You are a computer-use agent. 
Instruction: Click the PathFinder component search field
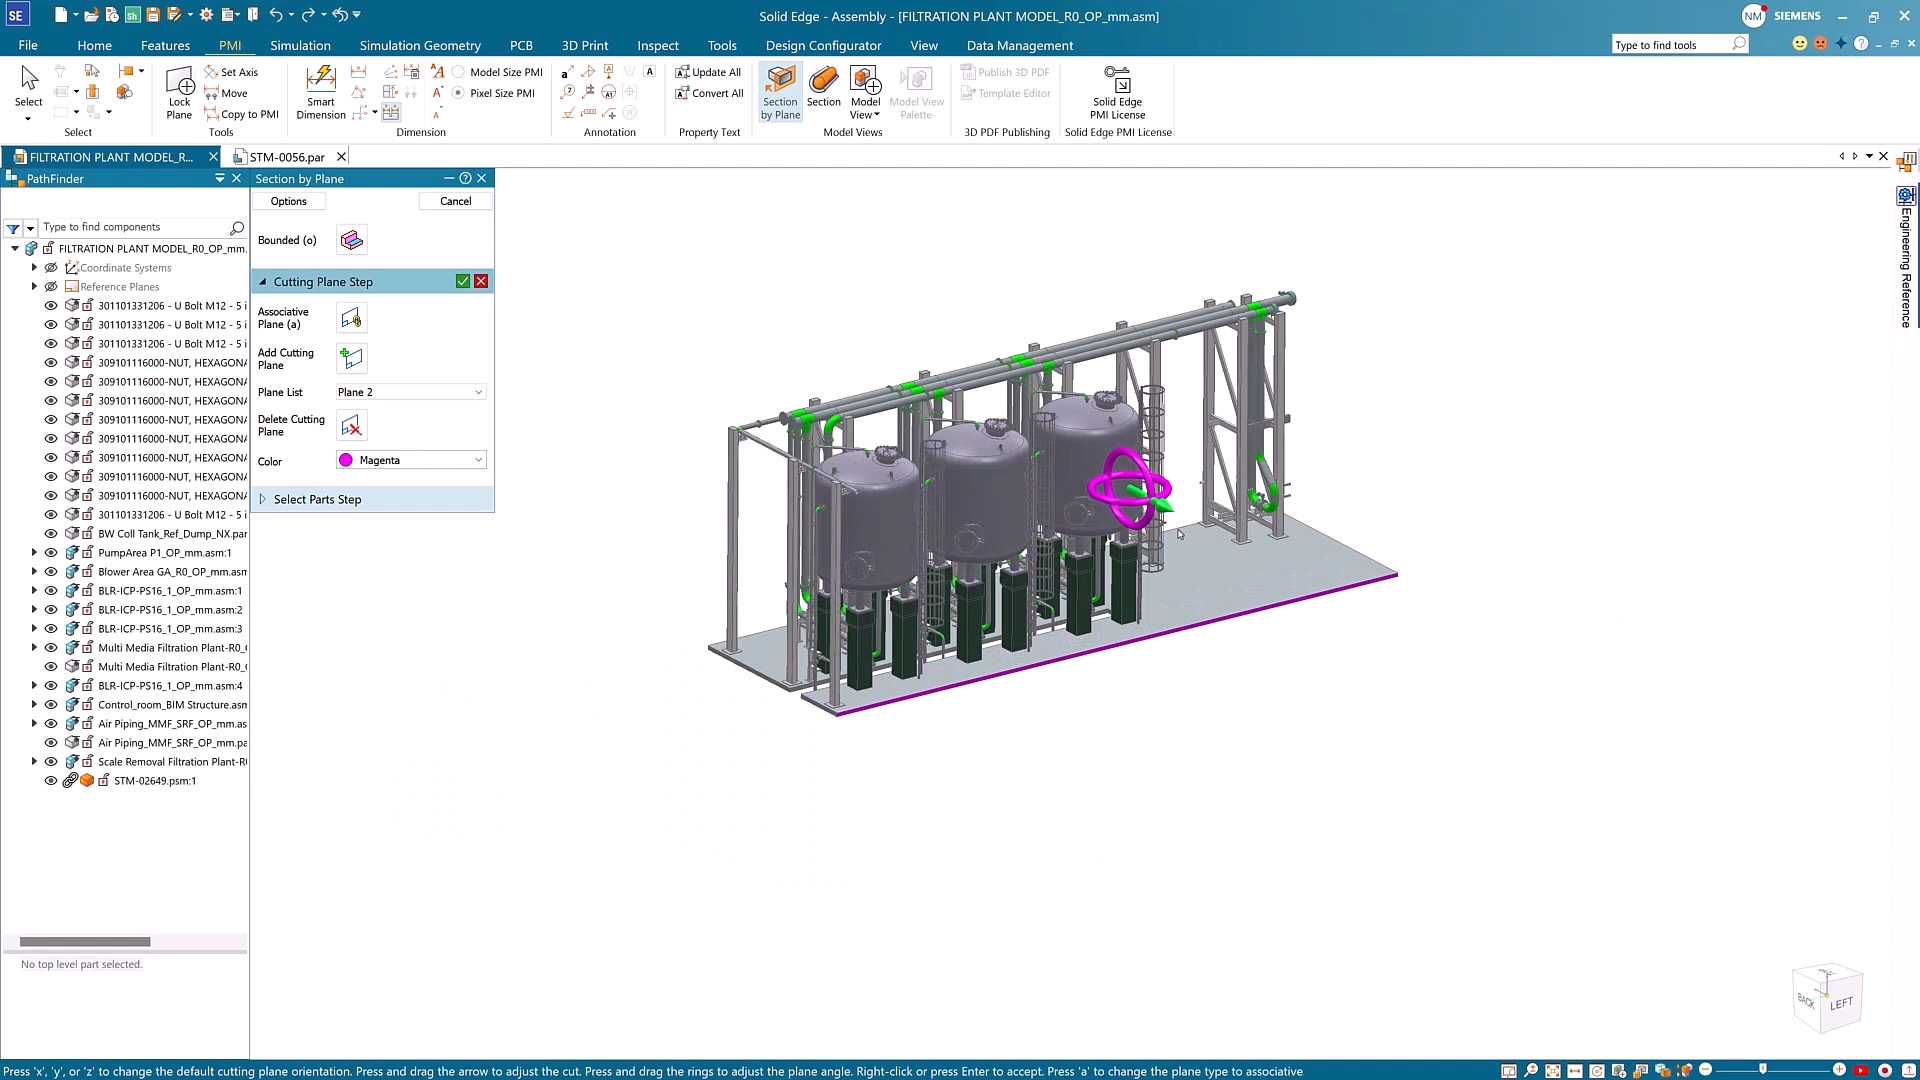point(135,227)
